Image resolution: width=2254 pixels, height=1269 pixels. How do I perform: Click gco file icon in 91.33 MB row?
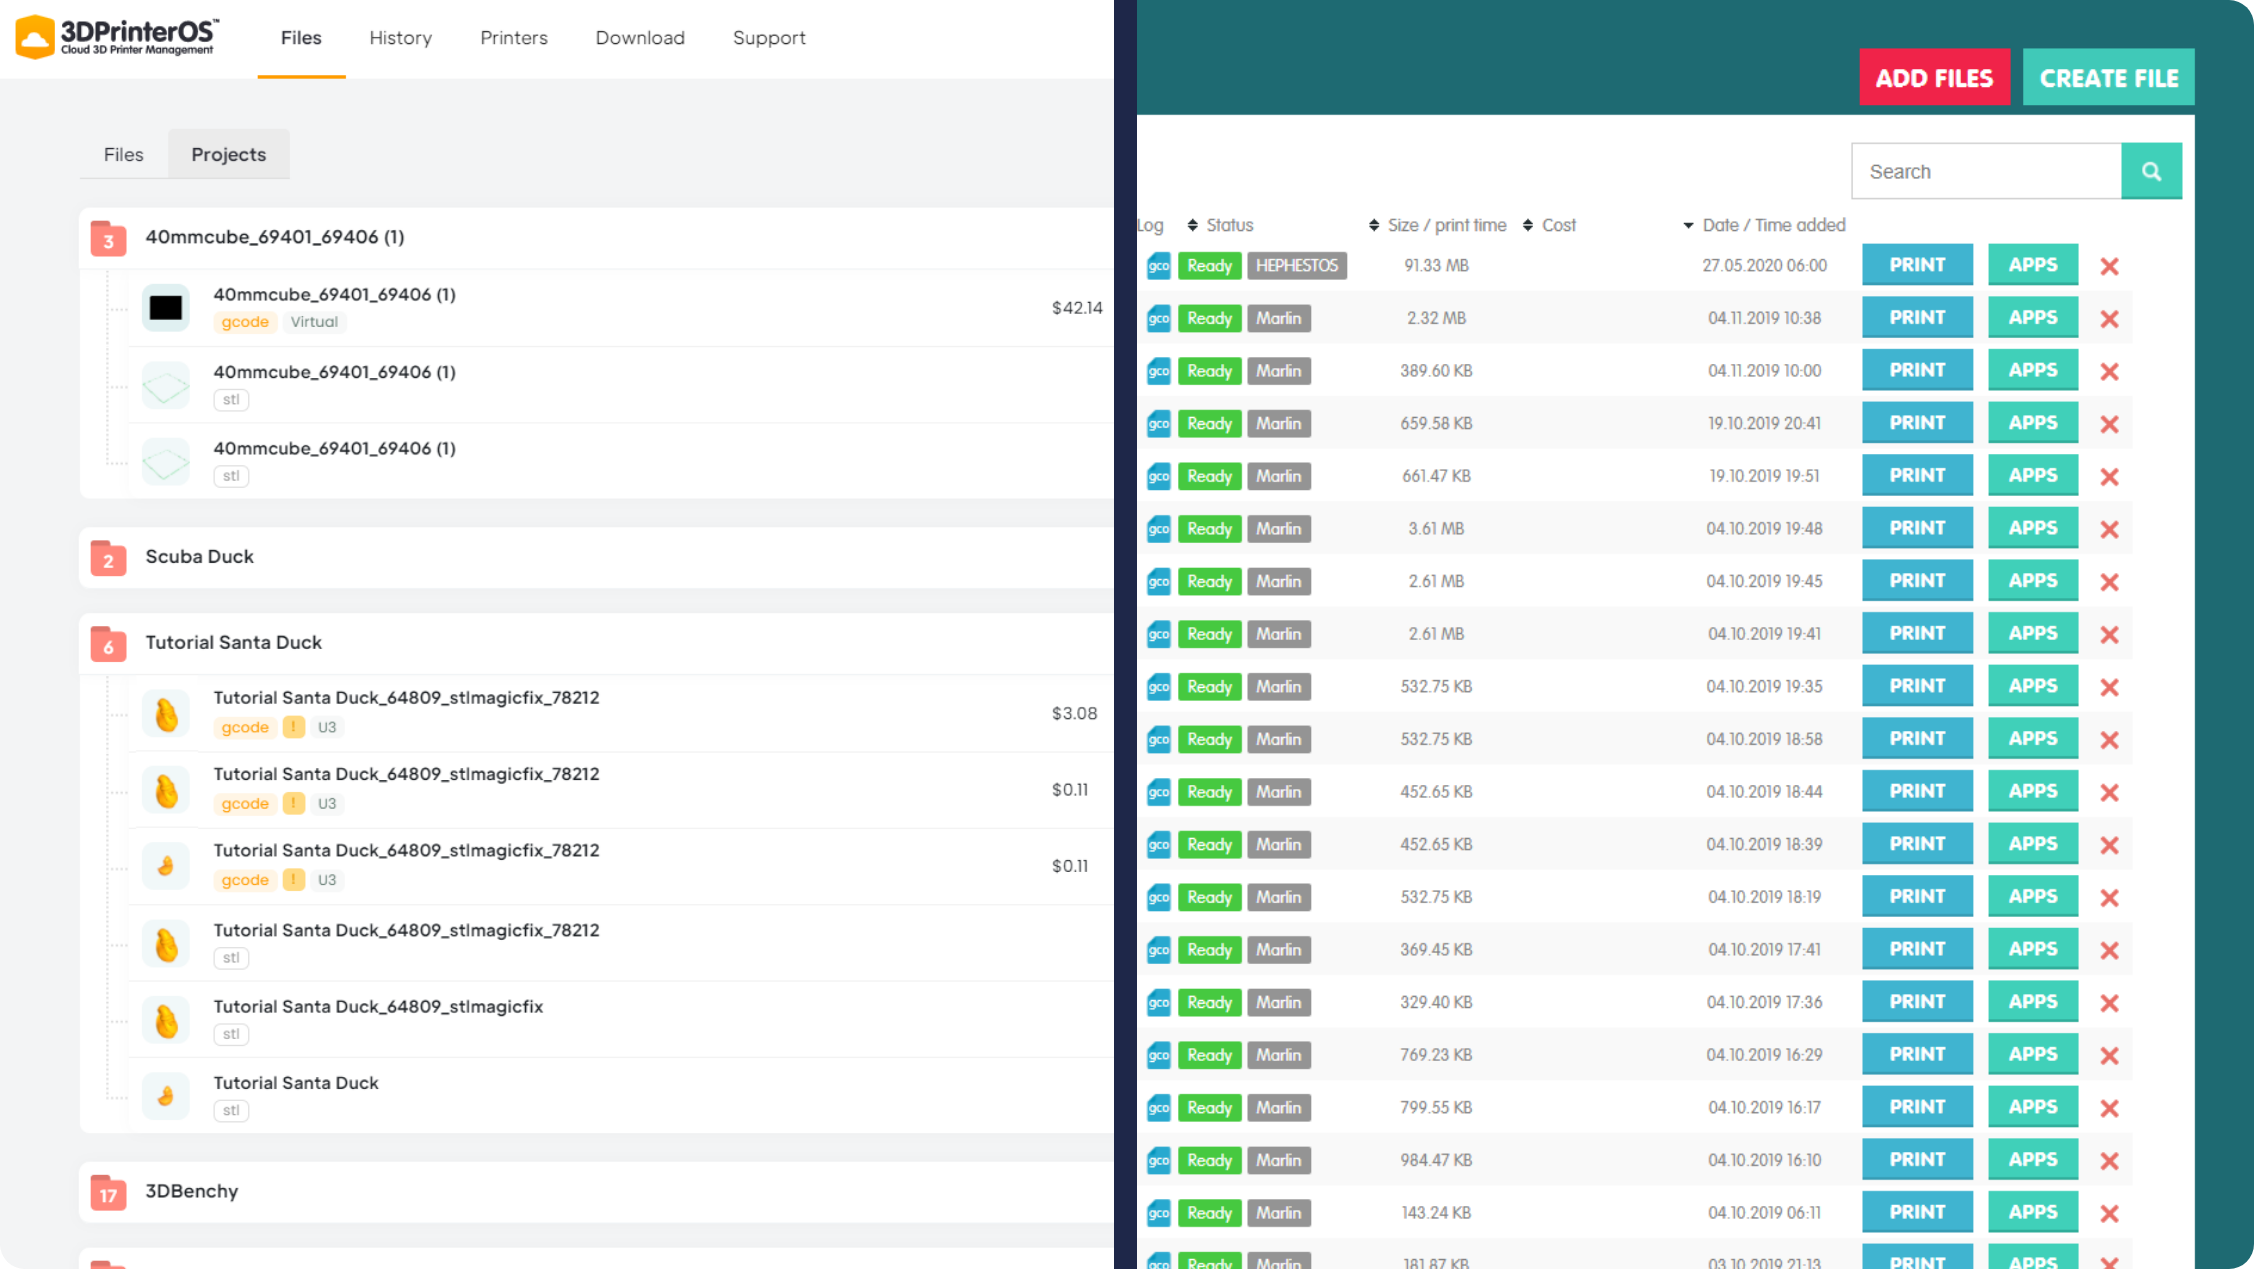[1158, 266]
